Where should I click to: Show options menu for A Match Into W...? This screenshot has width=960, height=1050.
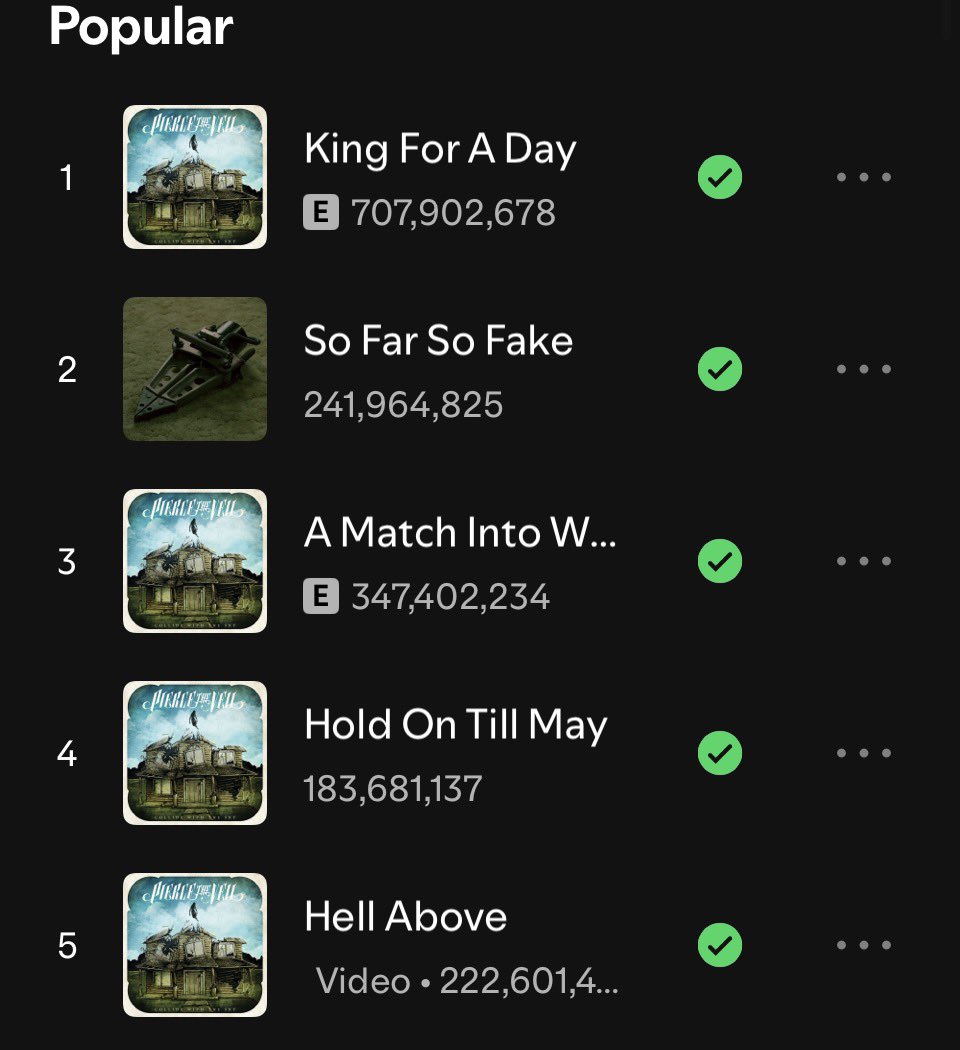click(x=864, y=561)
